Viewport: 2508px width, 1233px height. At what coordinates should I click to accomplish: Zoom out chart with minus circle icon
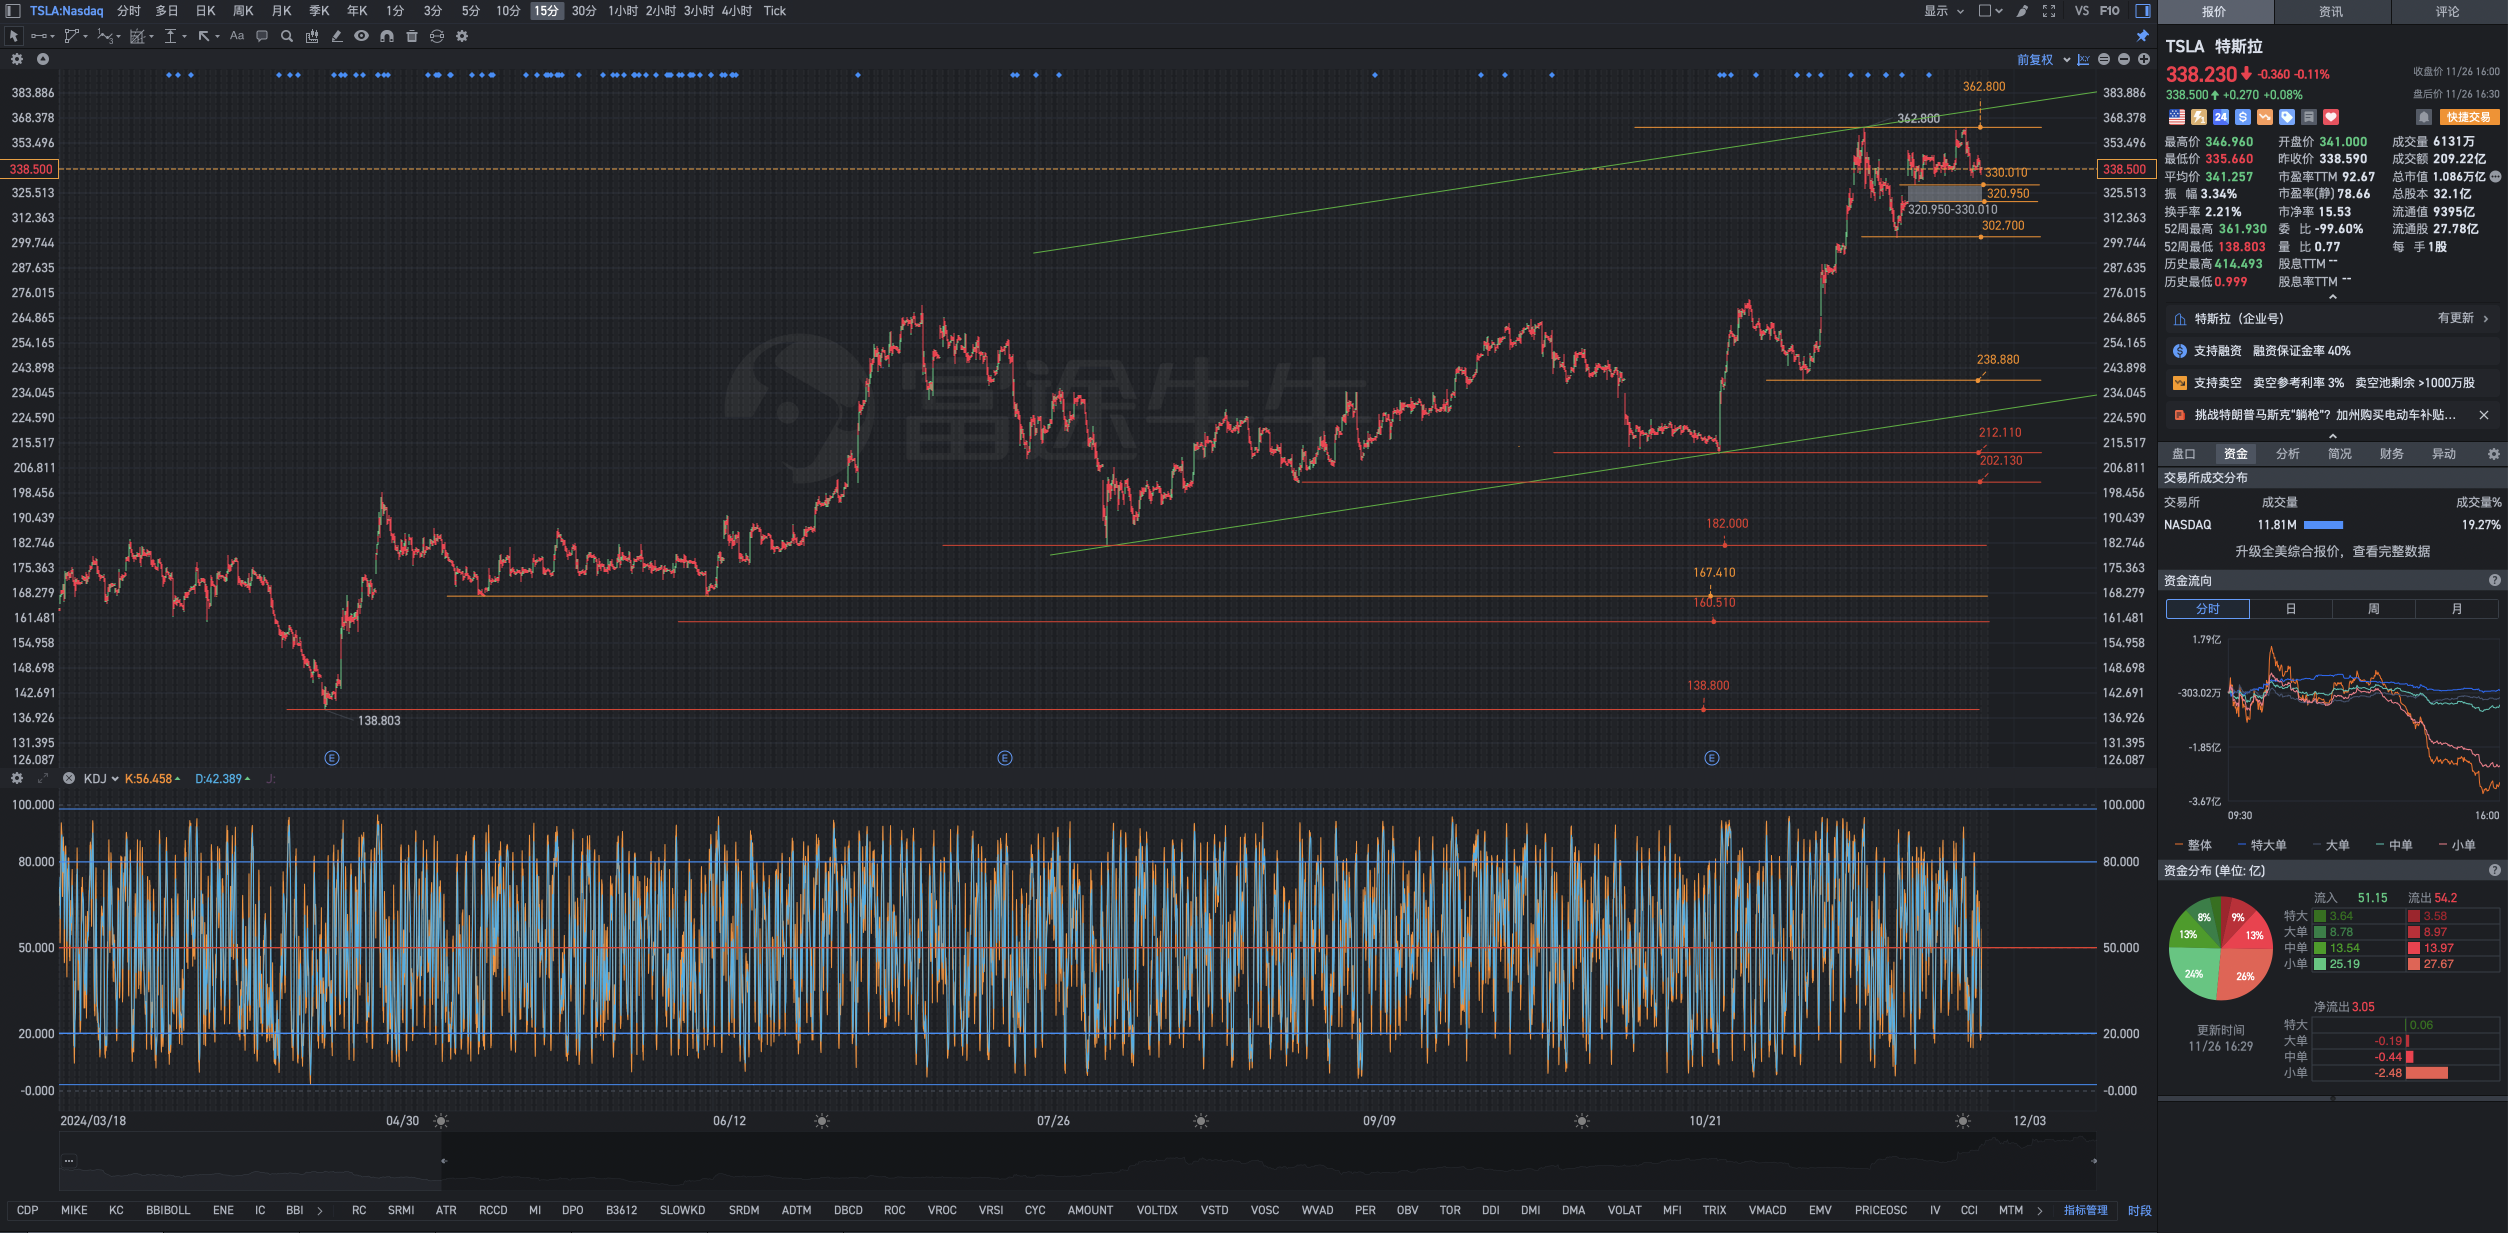point(2124,60)
